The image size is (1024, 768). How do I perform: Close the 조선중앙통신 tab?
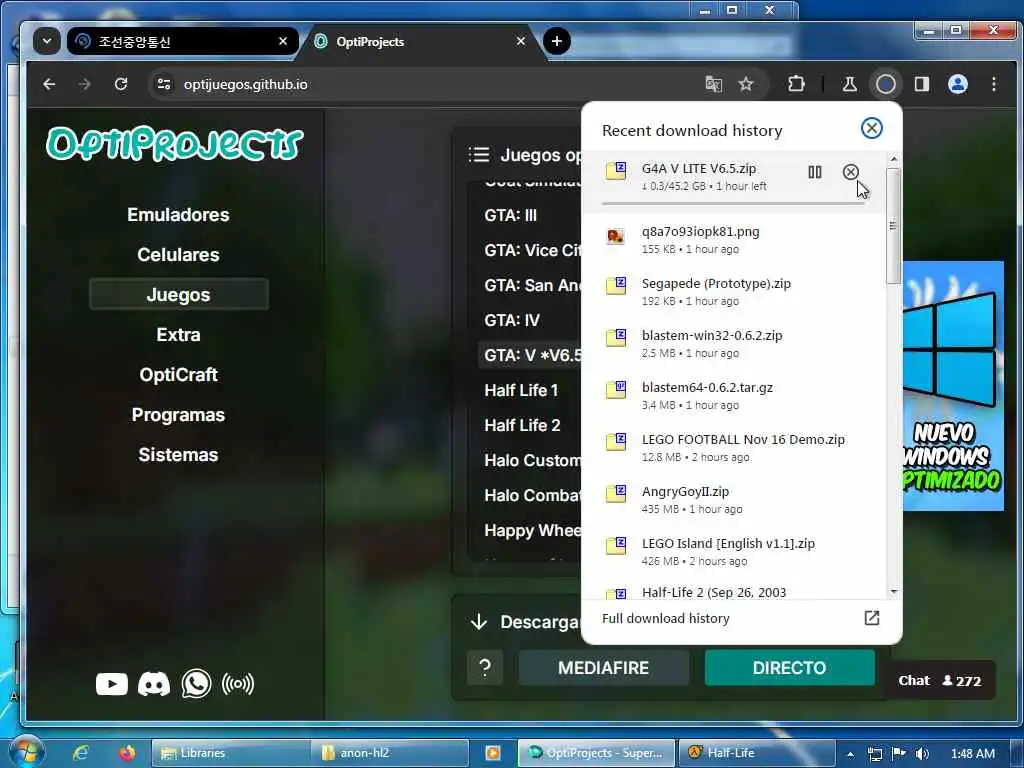283,41
